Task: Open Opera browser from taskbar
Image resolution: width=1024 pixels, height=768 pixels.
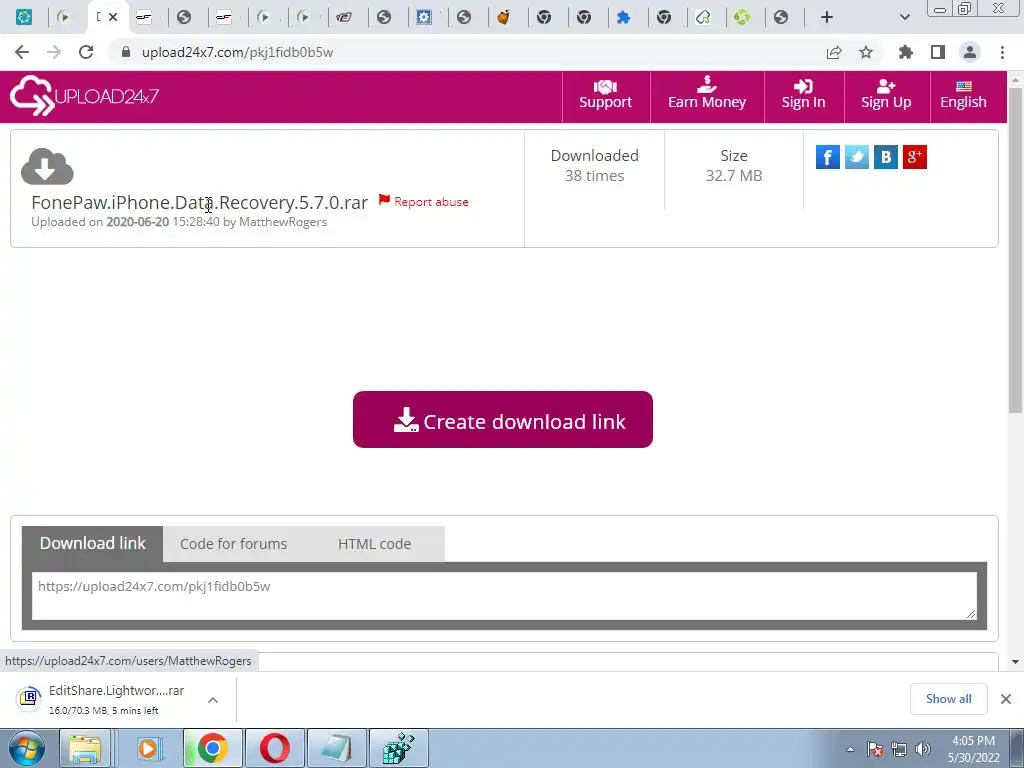Action: click(x=275, y=748)
